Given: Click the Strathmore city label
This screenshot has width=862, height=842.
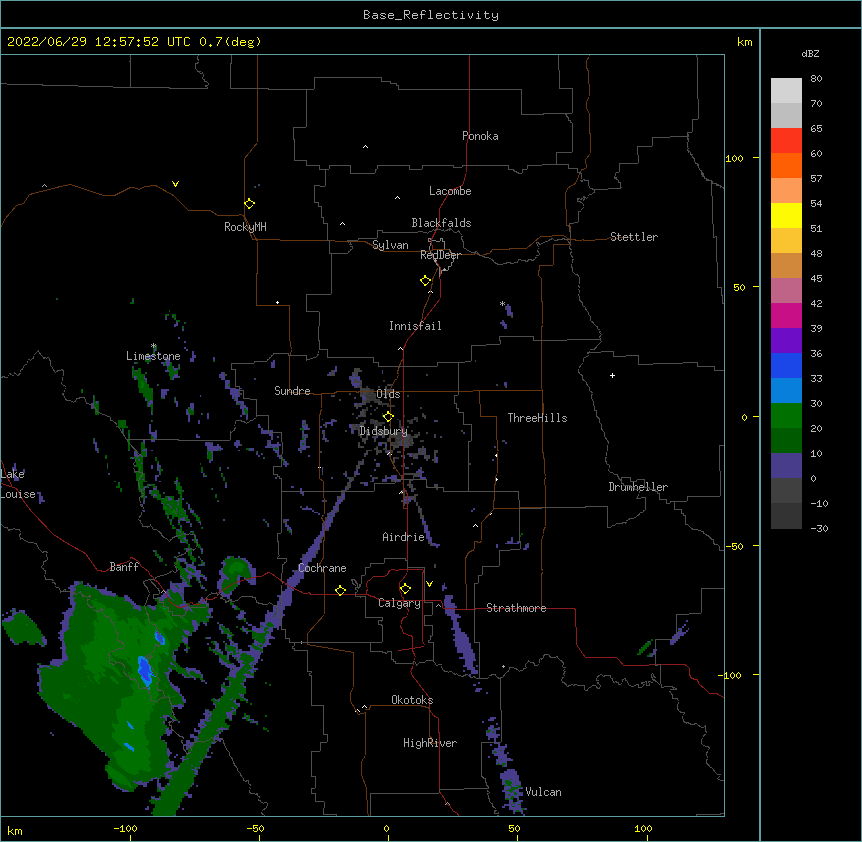Looking at the screenshot, I should point(516,608).
